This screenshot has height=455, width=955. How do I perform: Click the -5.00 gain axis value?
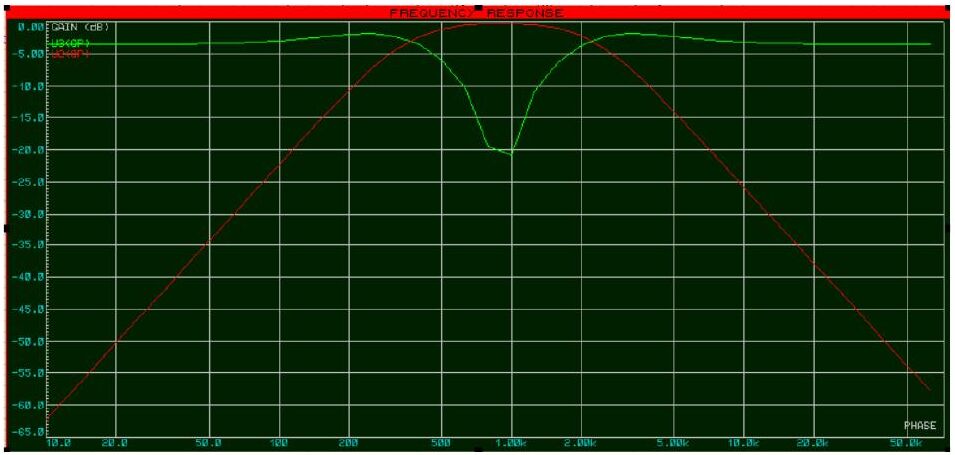[x=28, y=54]
